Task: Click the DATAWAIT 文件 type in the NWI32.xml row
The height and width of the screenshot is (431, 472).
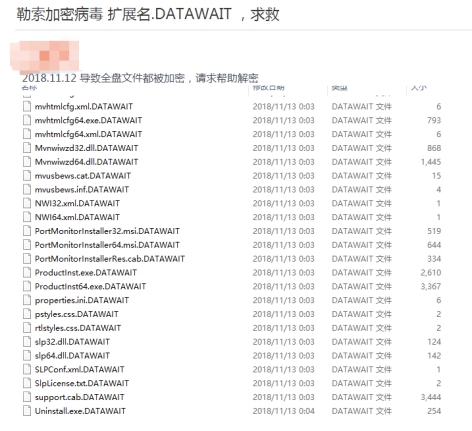Action: (x=362, y=203)
